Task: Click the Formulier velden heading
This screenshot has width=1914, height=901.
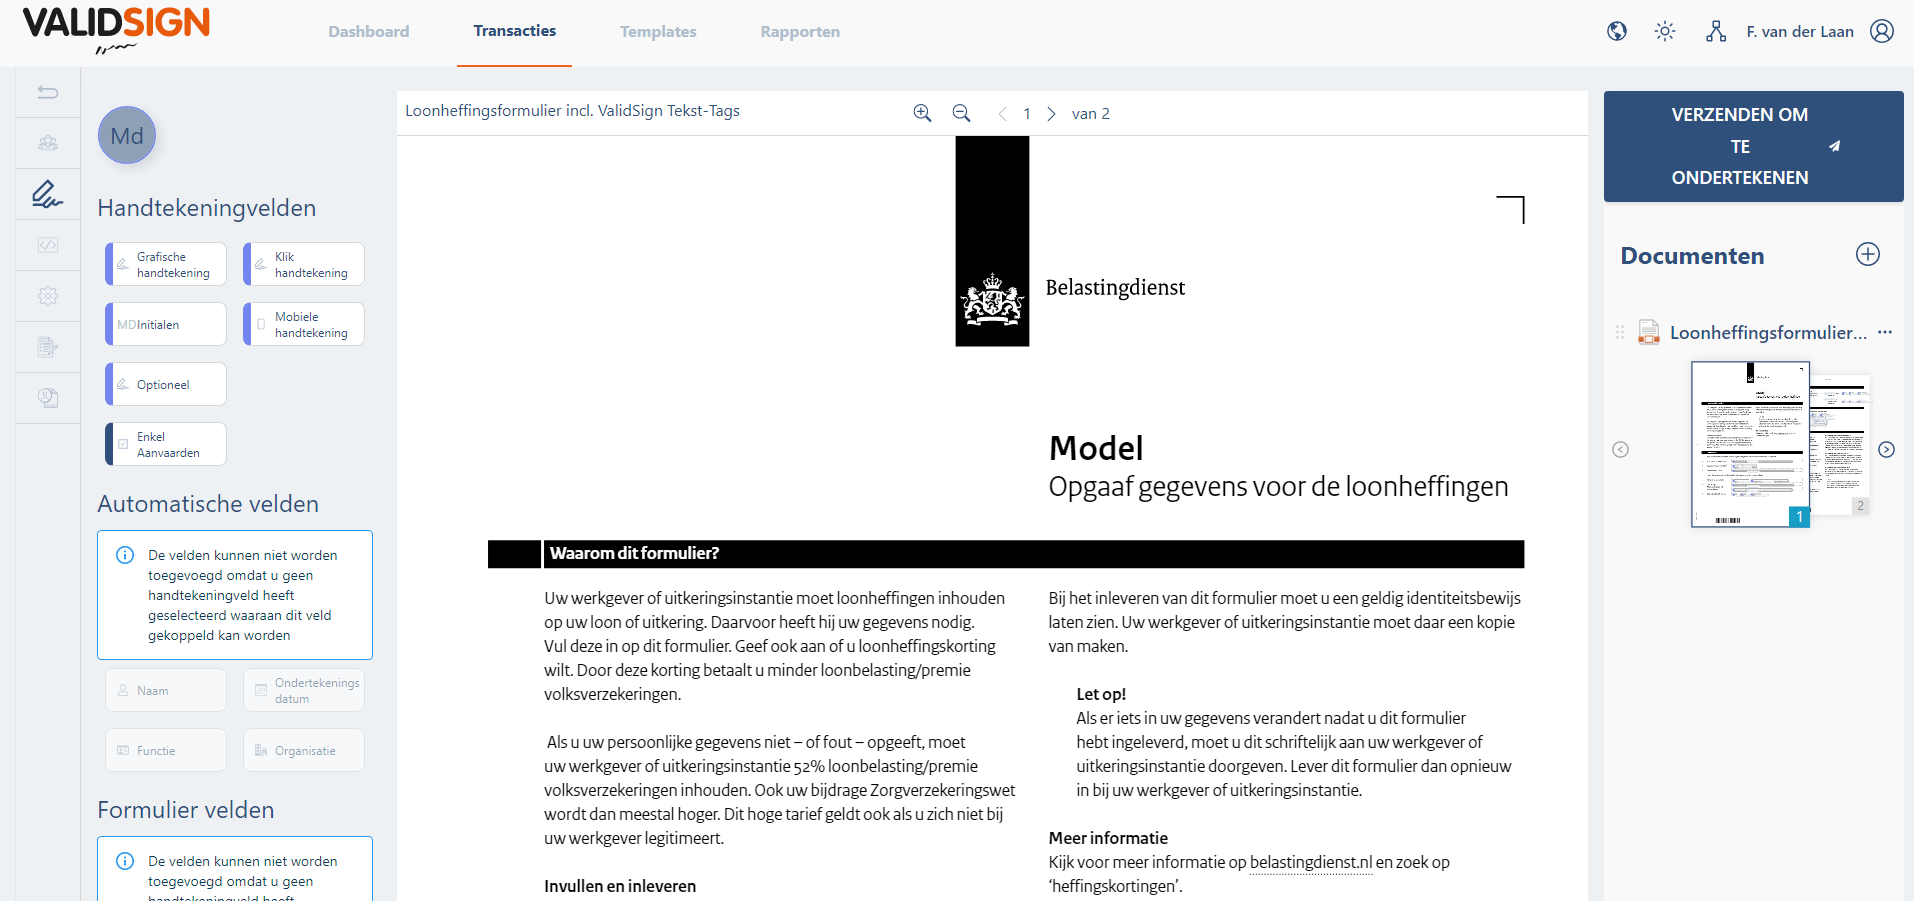Action: (185, 810)
